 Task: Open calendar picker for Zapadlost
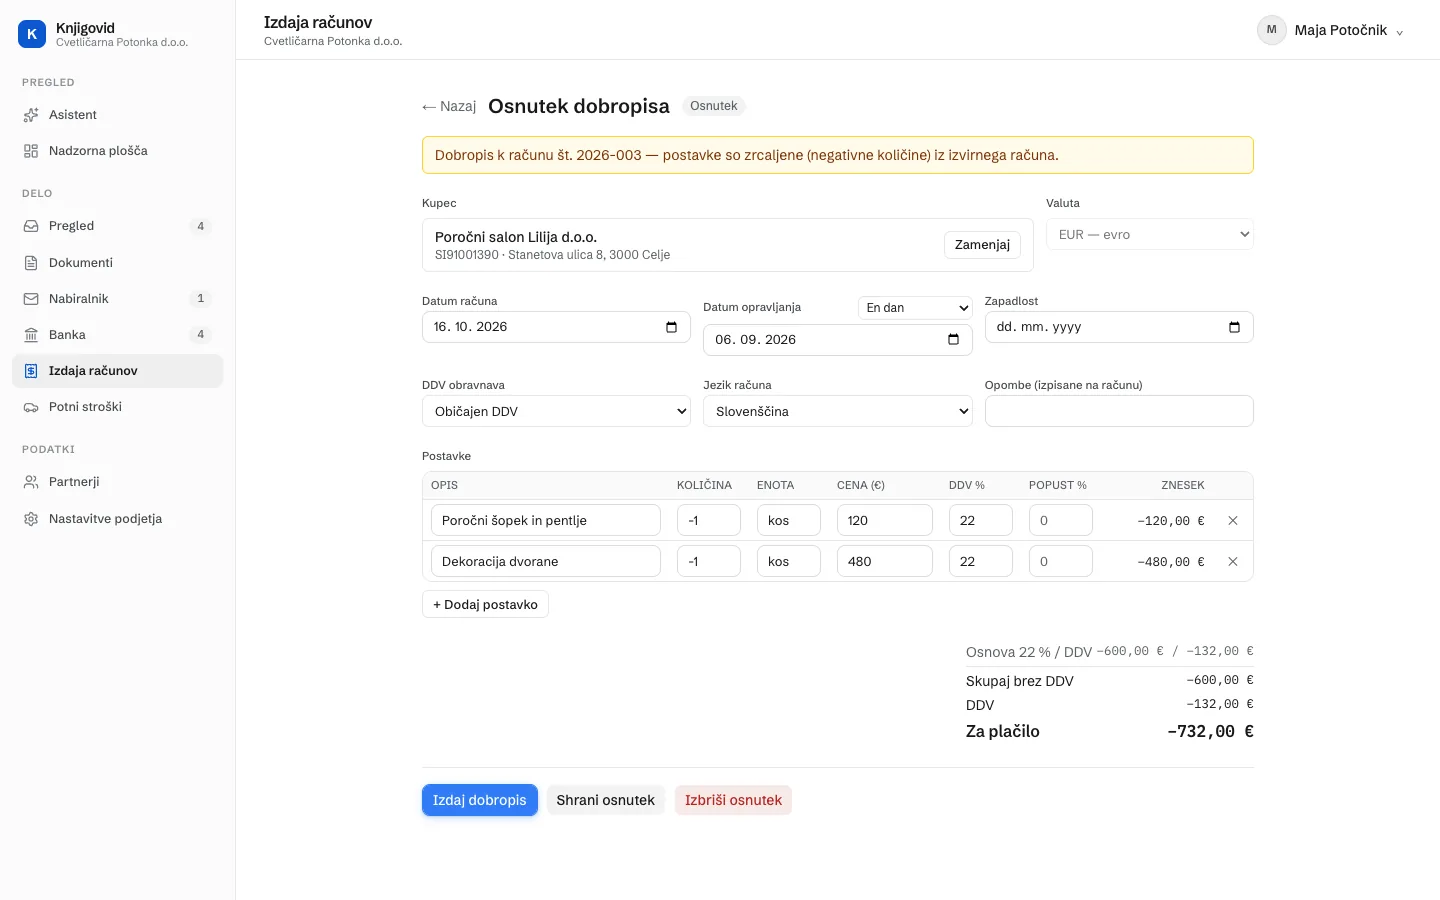[1234, 327]
